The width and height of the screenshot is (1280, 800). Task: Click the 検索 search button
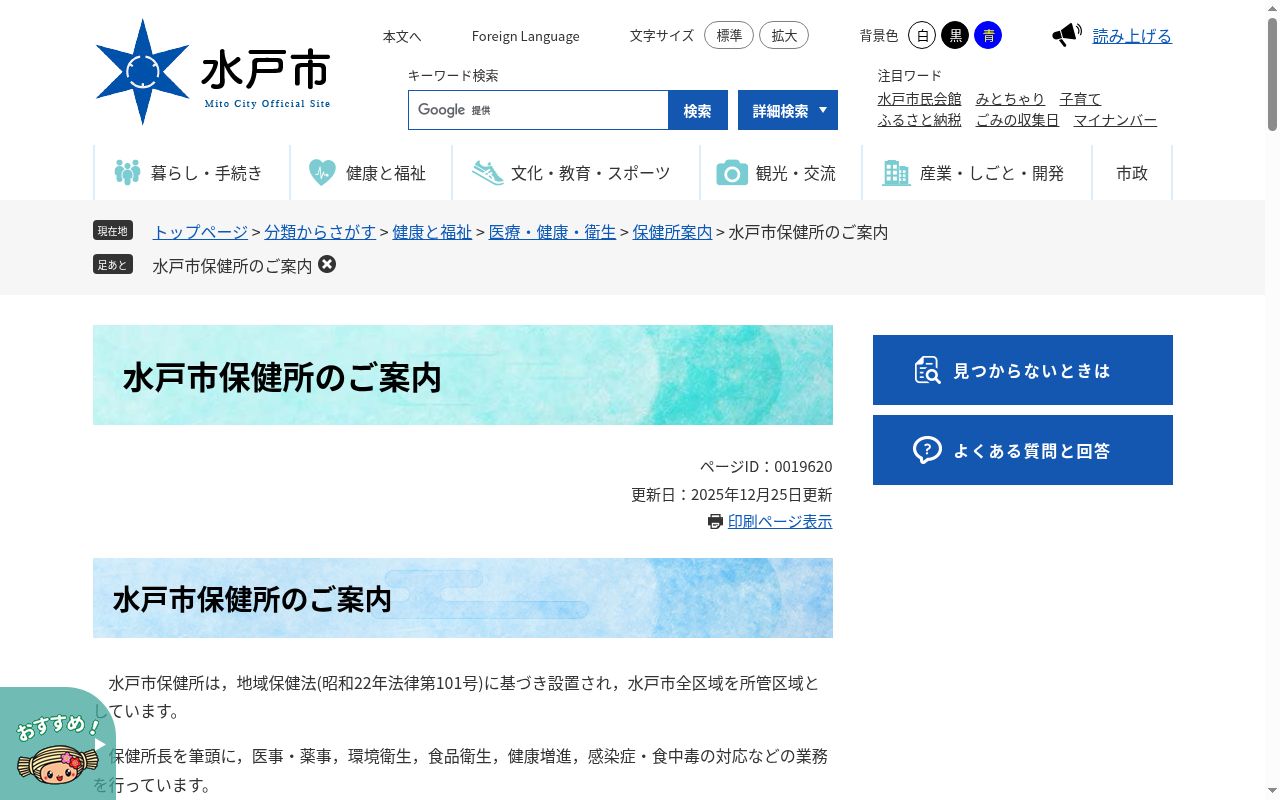[x=698, y=110]
